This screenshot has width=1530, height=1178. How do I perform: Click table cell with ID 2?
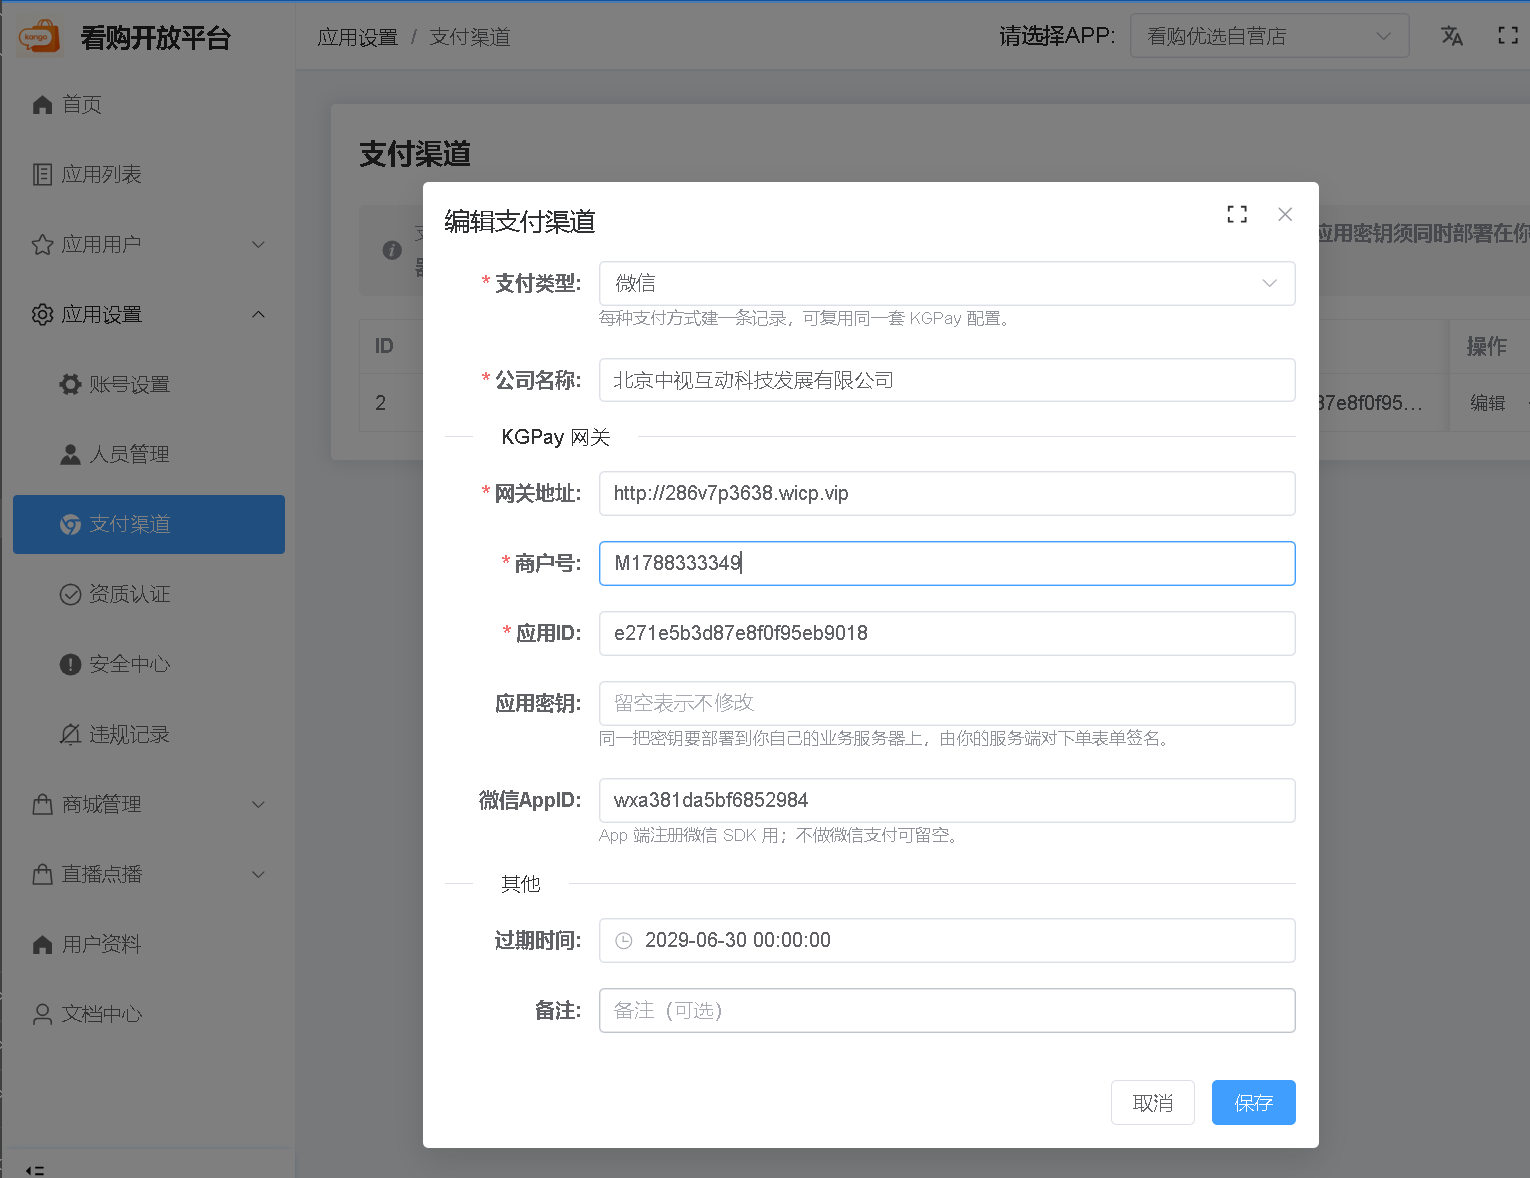pos(381,403)
